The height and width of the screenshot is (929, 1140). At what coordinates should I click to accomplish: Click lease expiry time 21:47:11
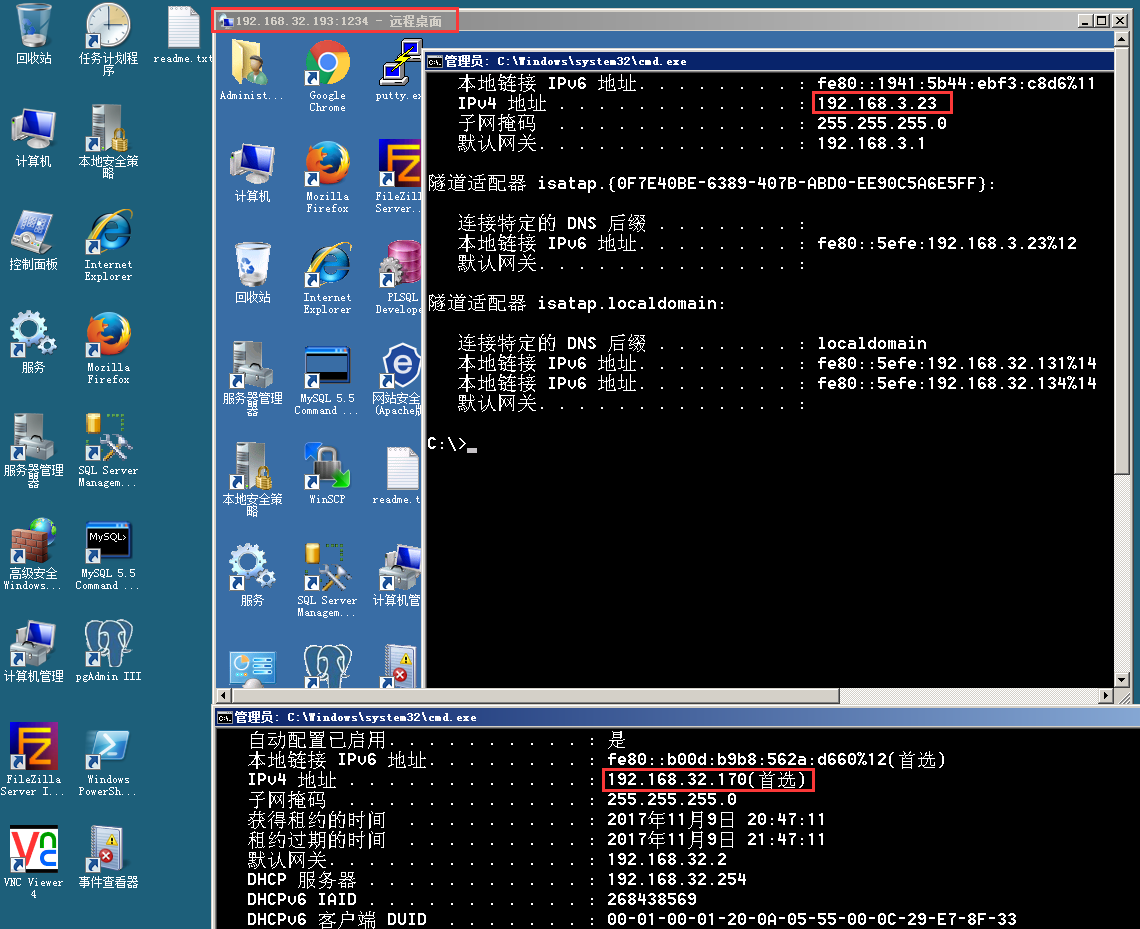(x=787, y=840)
